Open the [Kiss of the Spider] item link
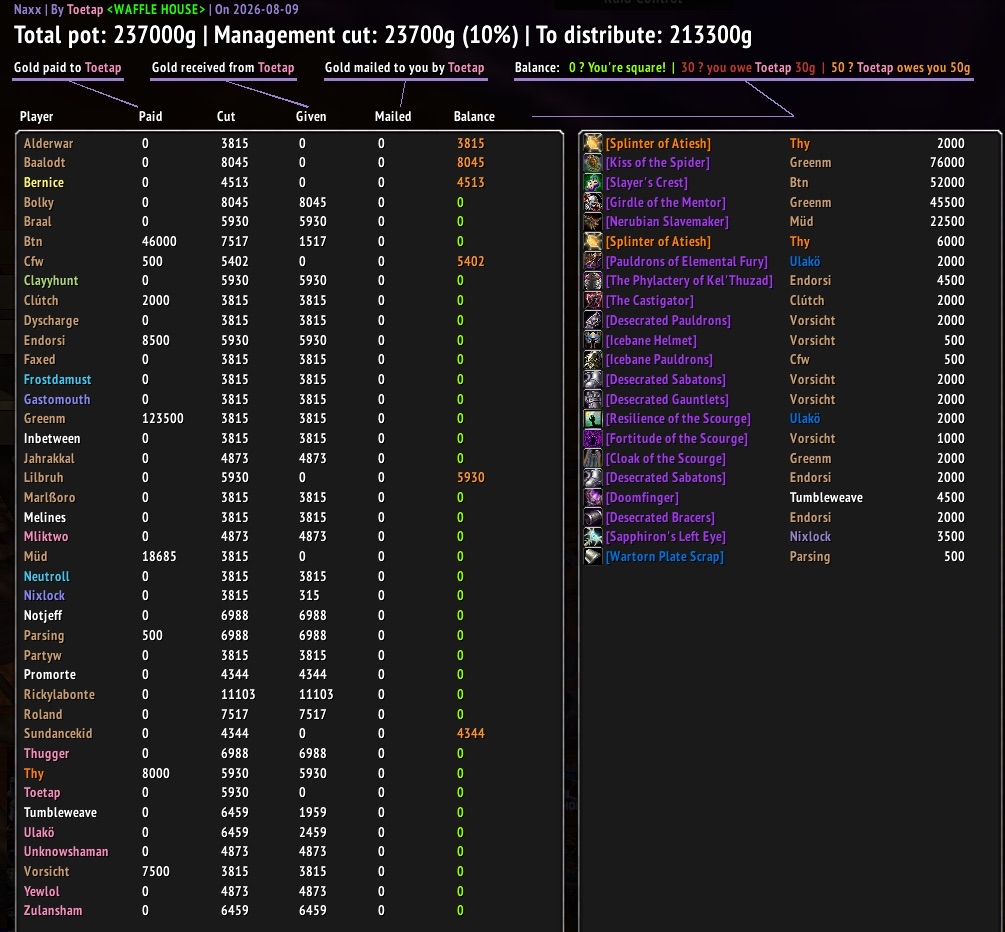The height and width of the screenshot is (932, 1005). [658, 163]
